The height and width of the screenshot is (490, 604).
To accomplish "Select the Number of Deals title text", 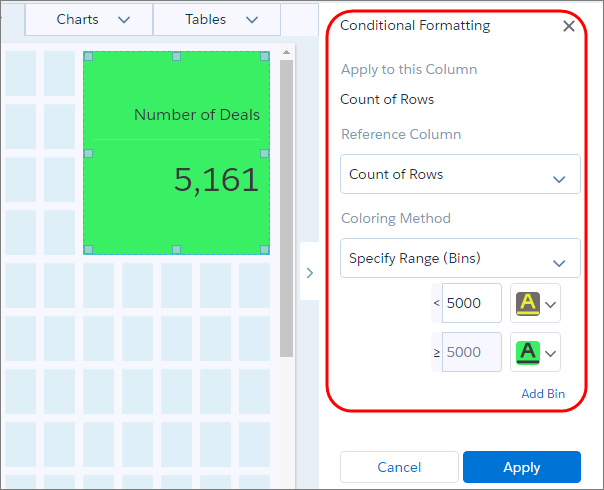I will point(196,114).
